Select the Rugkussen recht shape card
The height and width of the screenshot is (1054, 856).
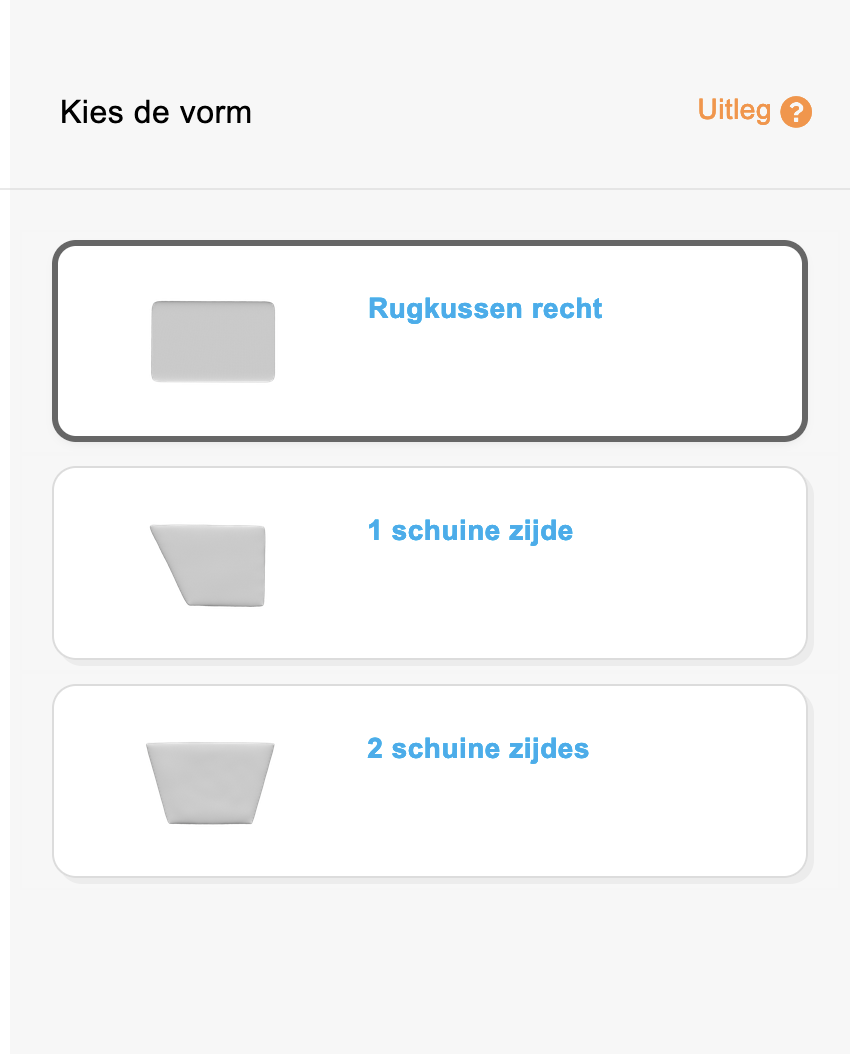pyautogui.click(x=430, y=341)
